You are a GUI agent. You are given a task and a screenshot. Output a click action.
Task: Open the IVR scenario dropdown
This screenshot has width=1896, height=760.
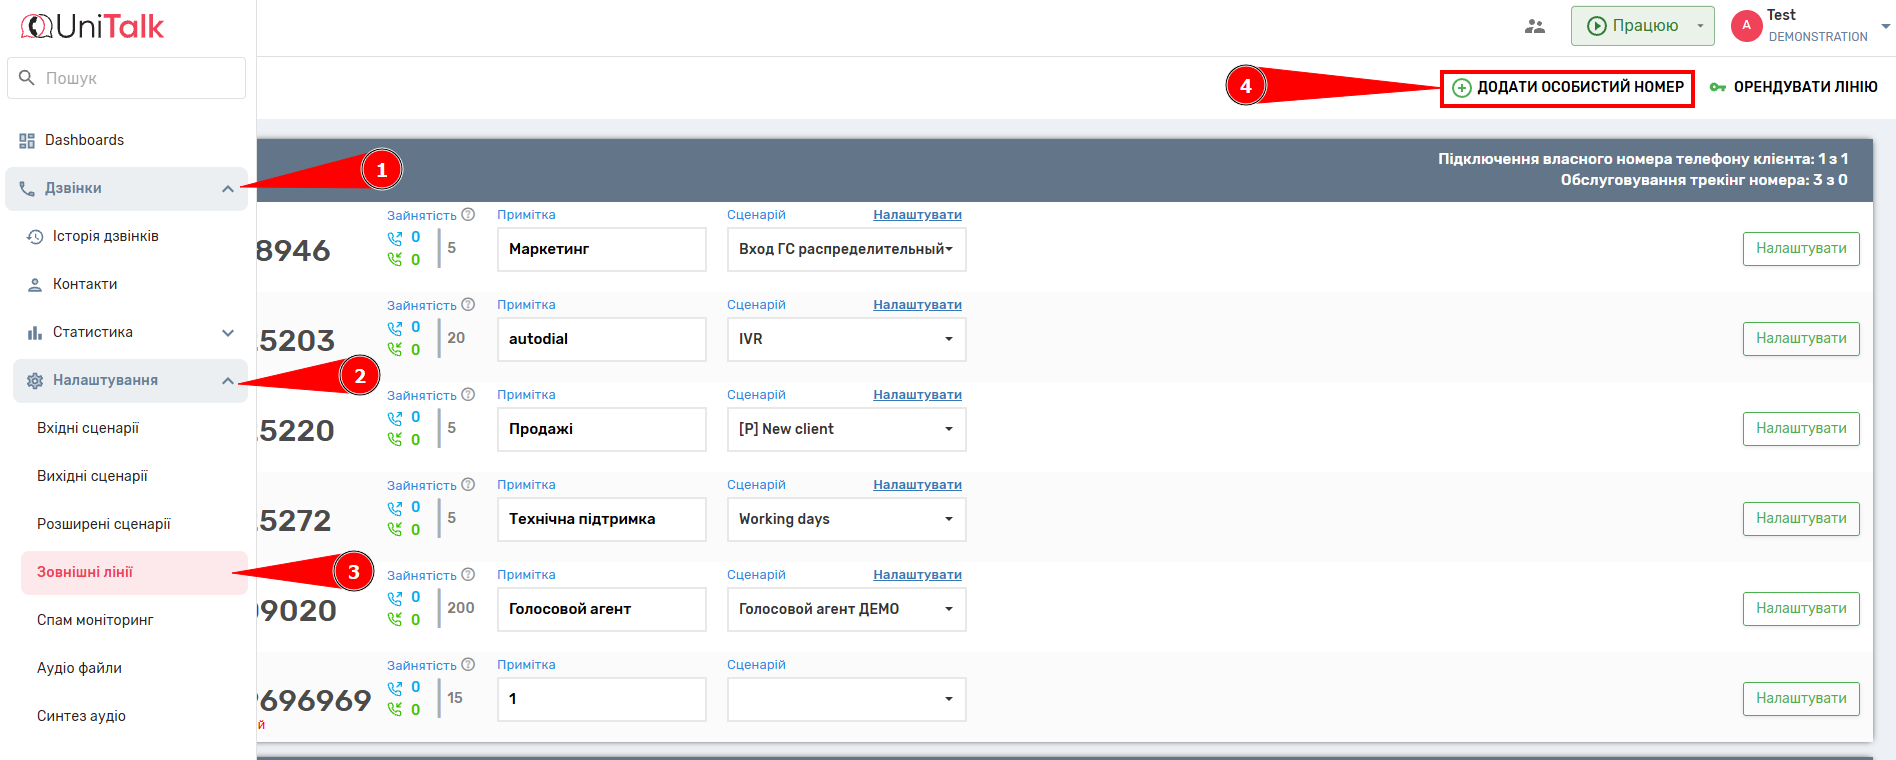(x=846, y=339)
